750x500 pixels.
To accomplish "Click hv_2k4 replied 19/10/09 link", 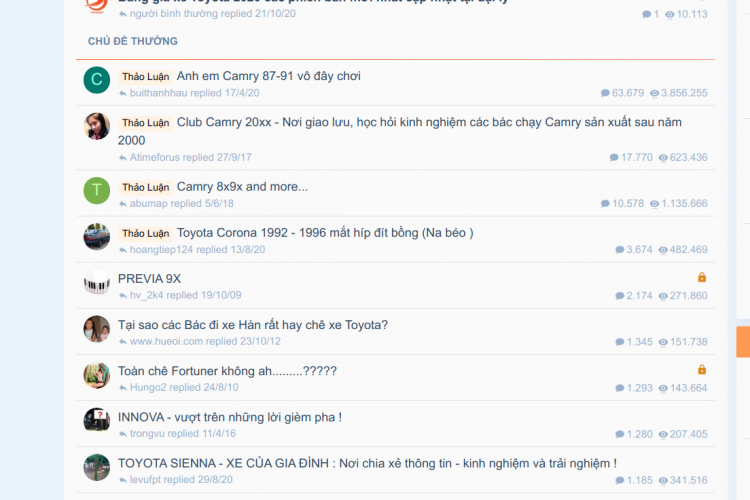I will 186,295.
